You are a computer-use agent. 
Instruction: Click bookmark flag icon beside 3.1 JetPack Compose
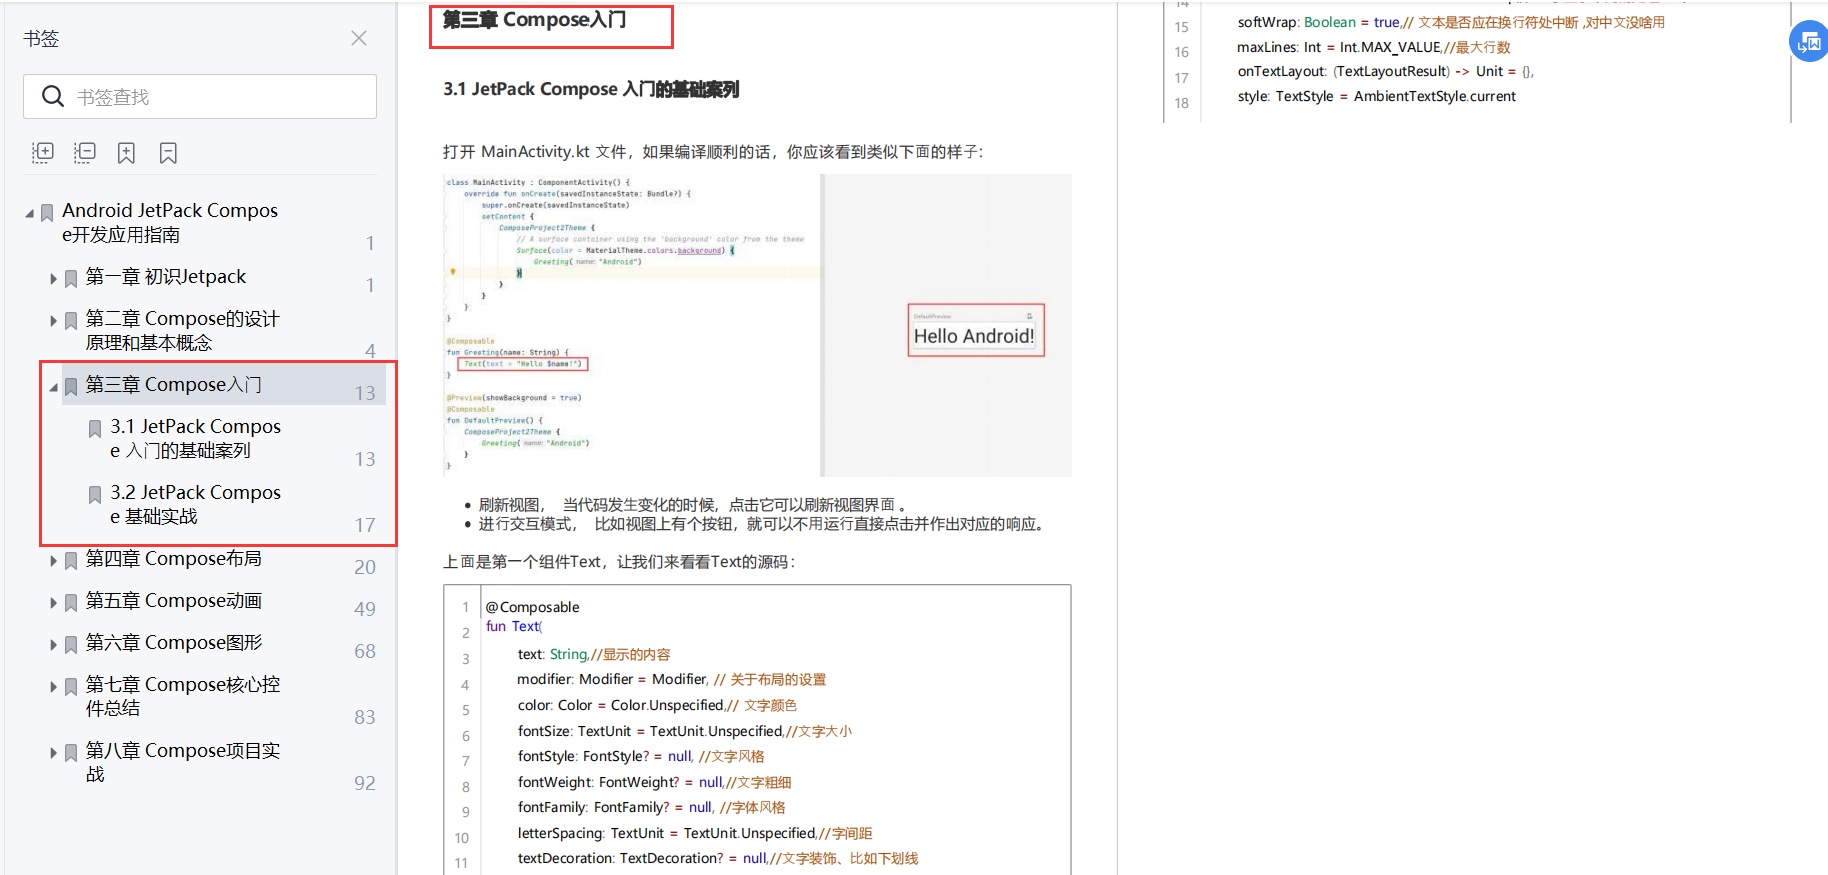pos(95,429)
